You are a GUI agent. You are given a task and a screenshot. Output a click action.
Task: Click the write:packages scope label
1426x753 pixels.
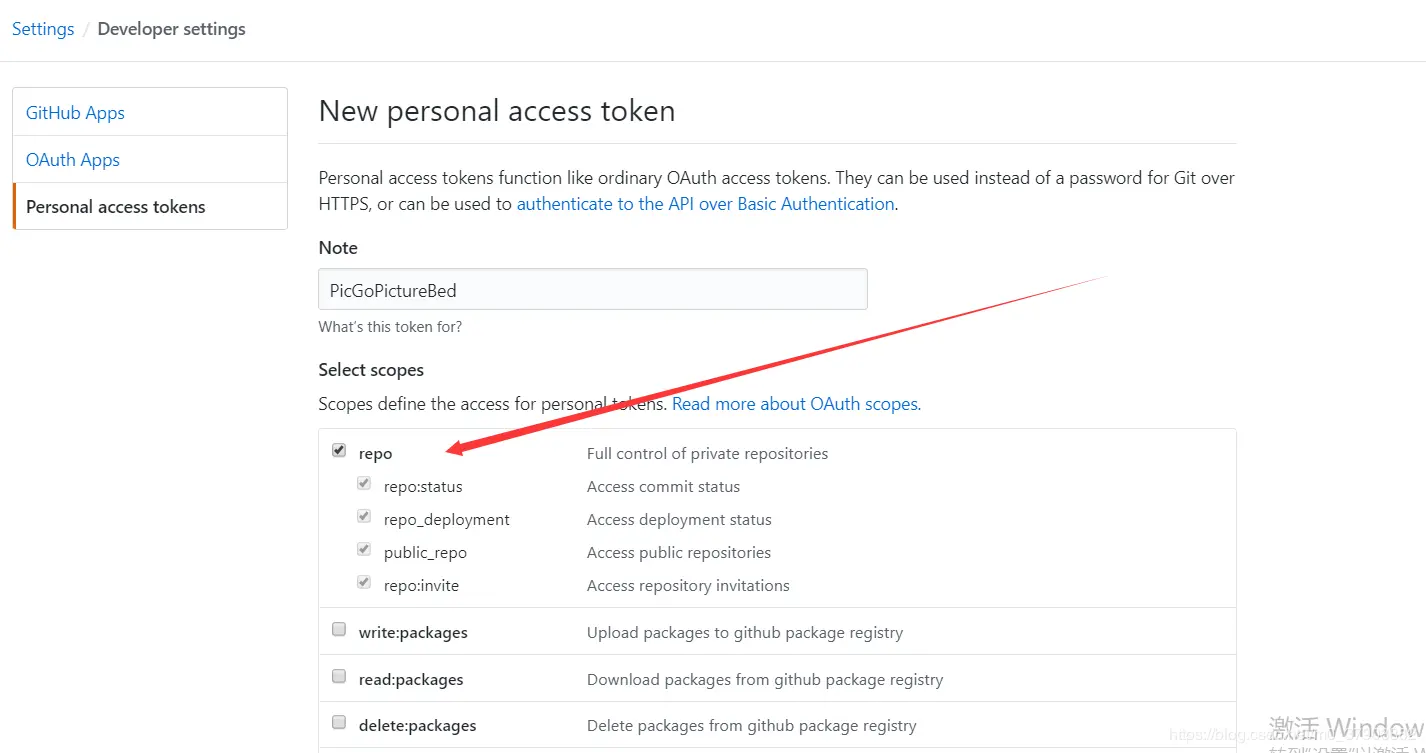pyautogui.click(x=413, y=633)
